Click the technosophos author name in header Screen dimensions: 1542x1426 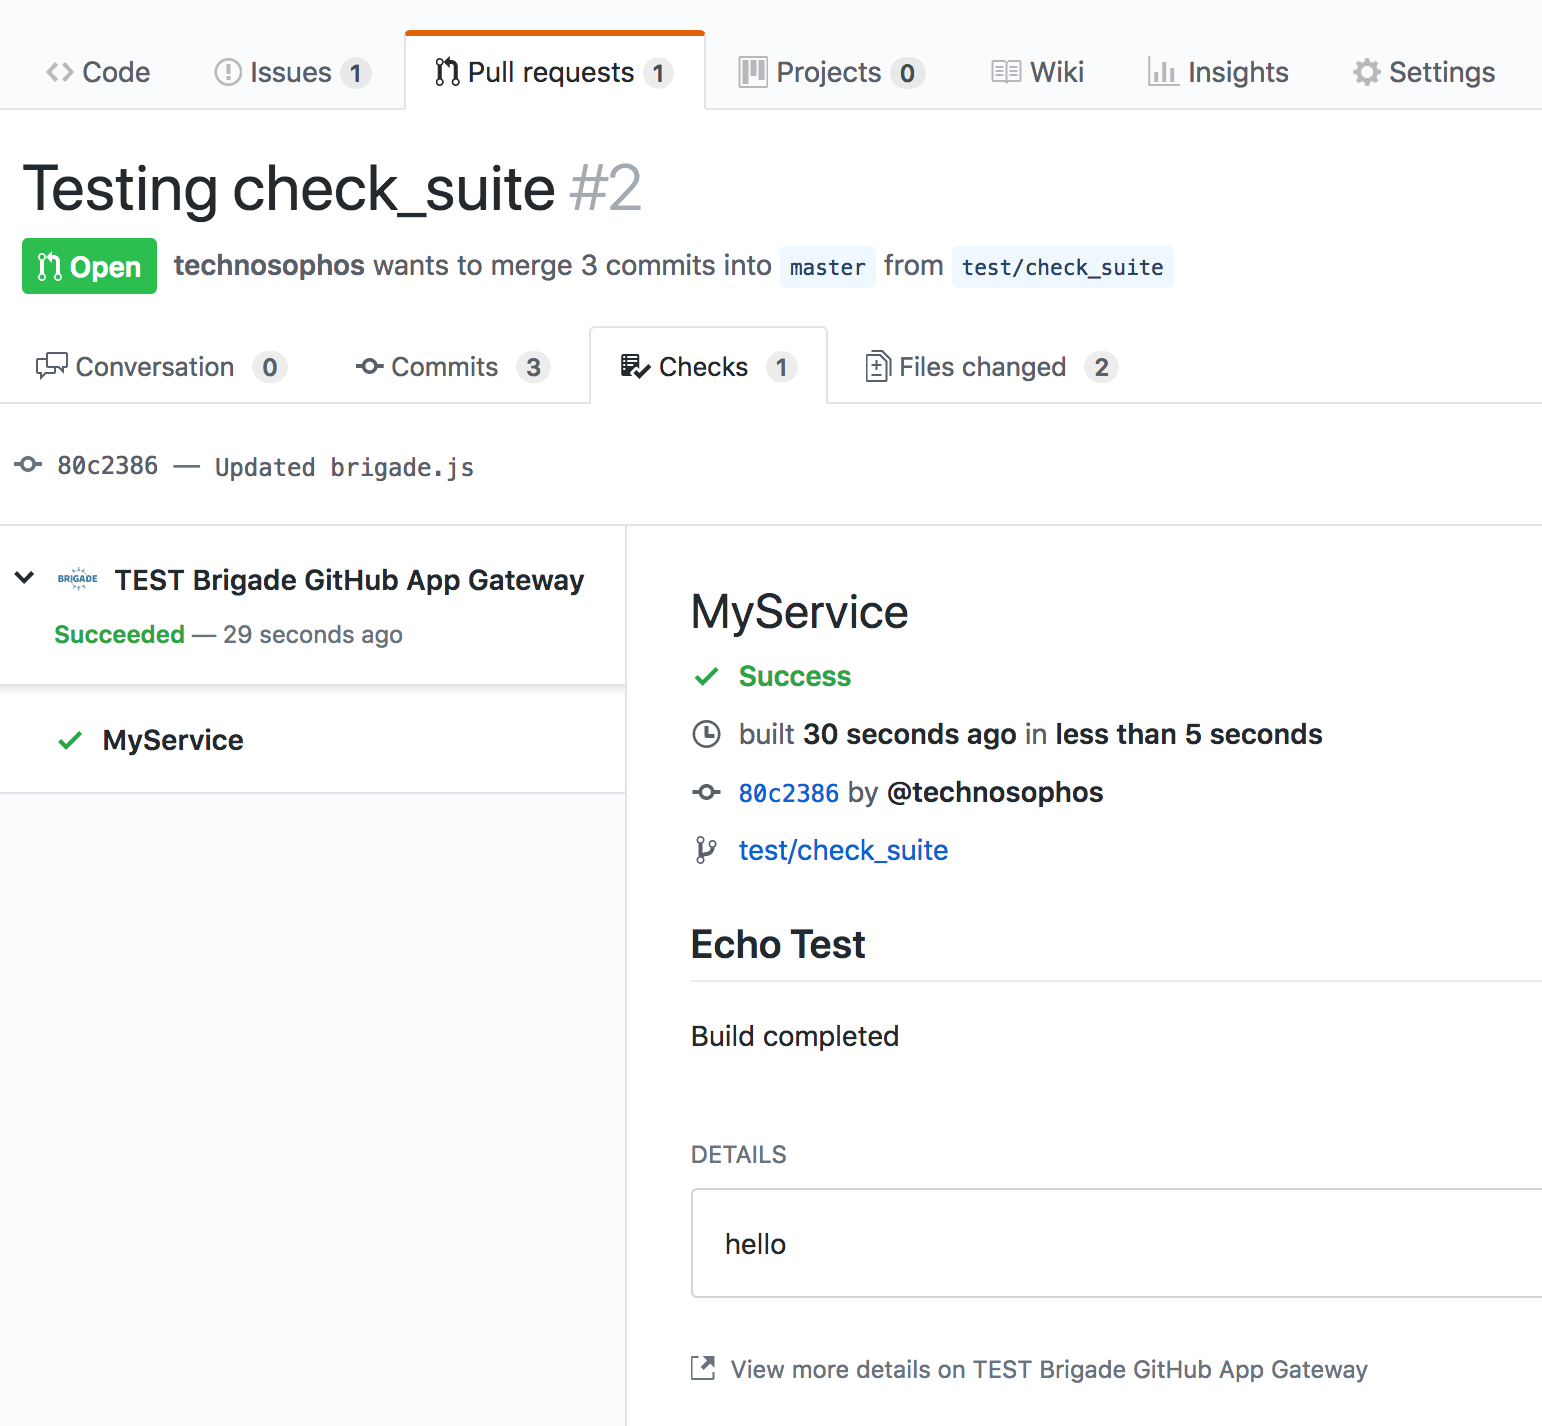point(269,265)
